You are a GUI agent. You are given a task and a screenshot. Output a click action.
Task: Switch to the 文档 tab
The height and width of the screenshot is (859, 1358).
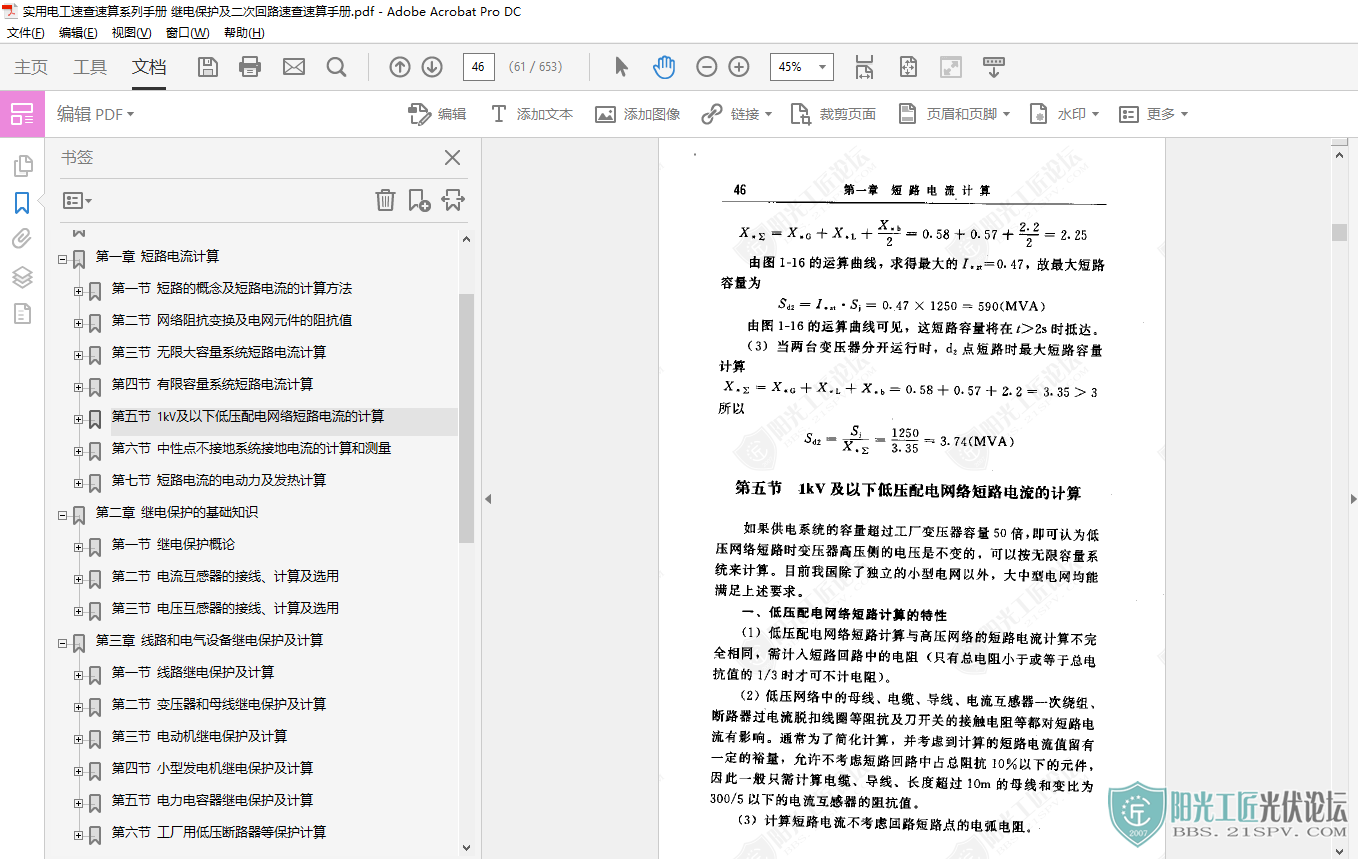coord(149,67)
